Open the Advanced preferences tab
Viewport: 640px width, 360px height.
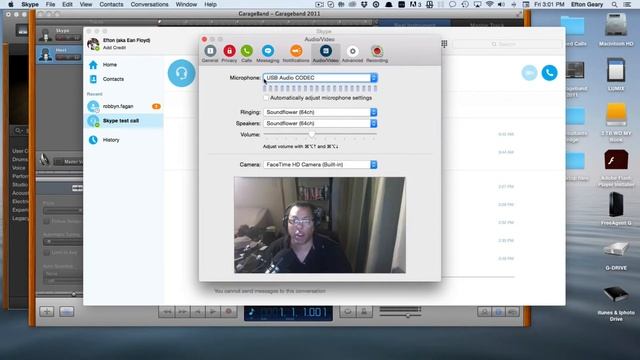coord(352,53)
